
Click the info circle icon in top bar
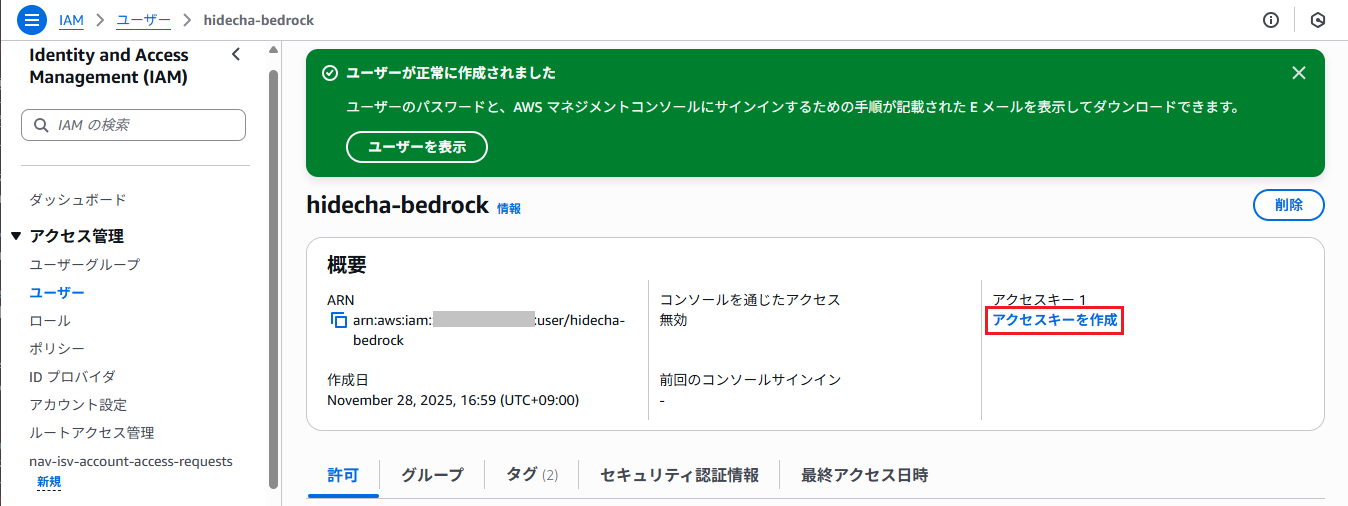[1271, 20]
